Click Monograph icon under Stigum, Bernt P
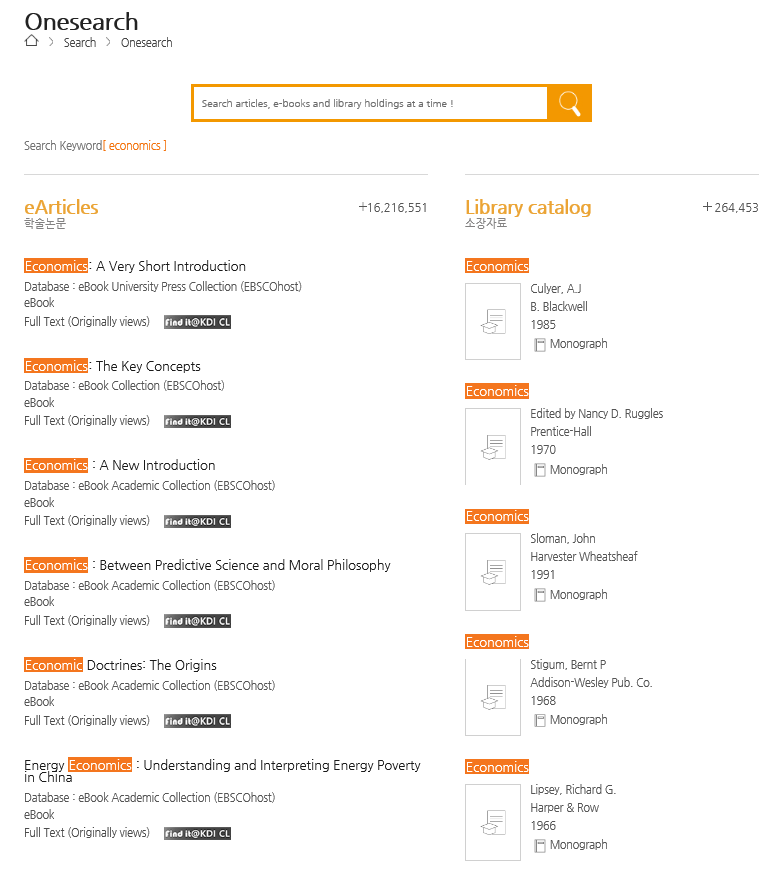Image resolution: width=782 pixels, height=878 pixels. click(540, 720)
